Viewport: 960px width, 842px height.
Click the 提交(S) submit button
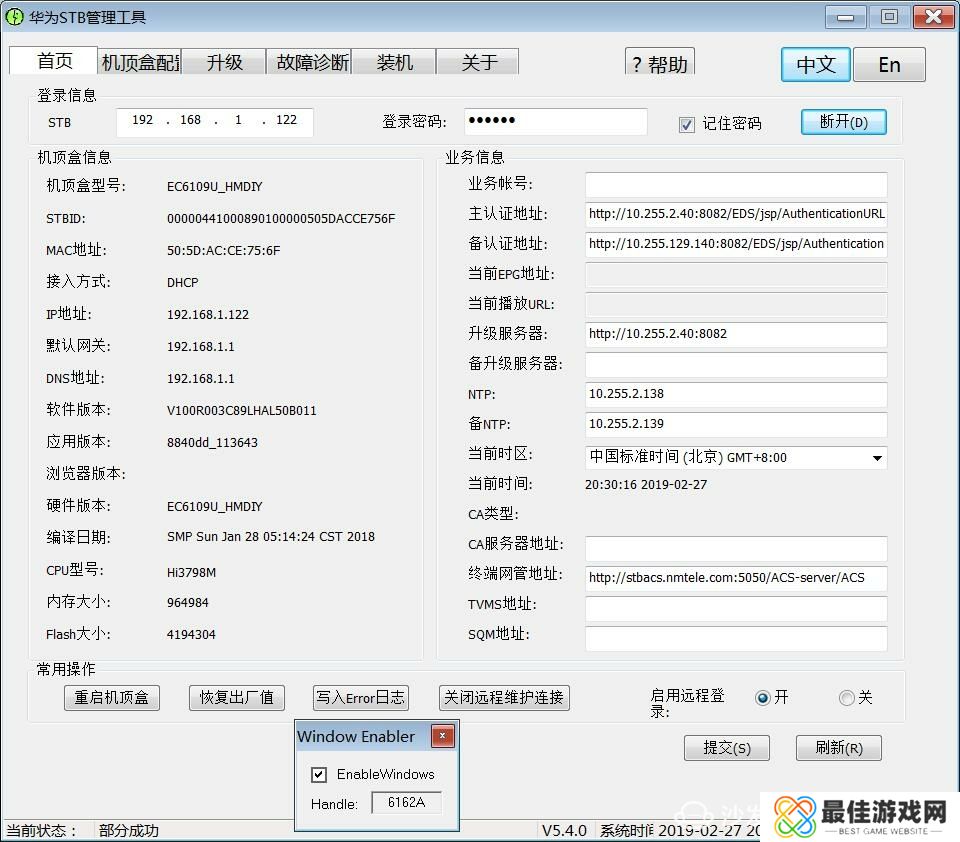726,748
